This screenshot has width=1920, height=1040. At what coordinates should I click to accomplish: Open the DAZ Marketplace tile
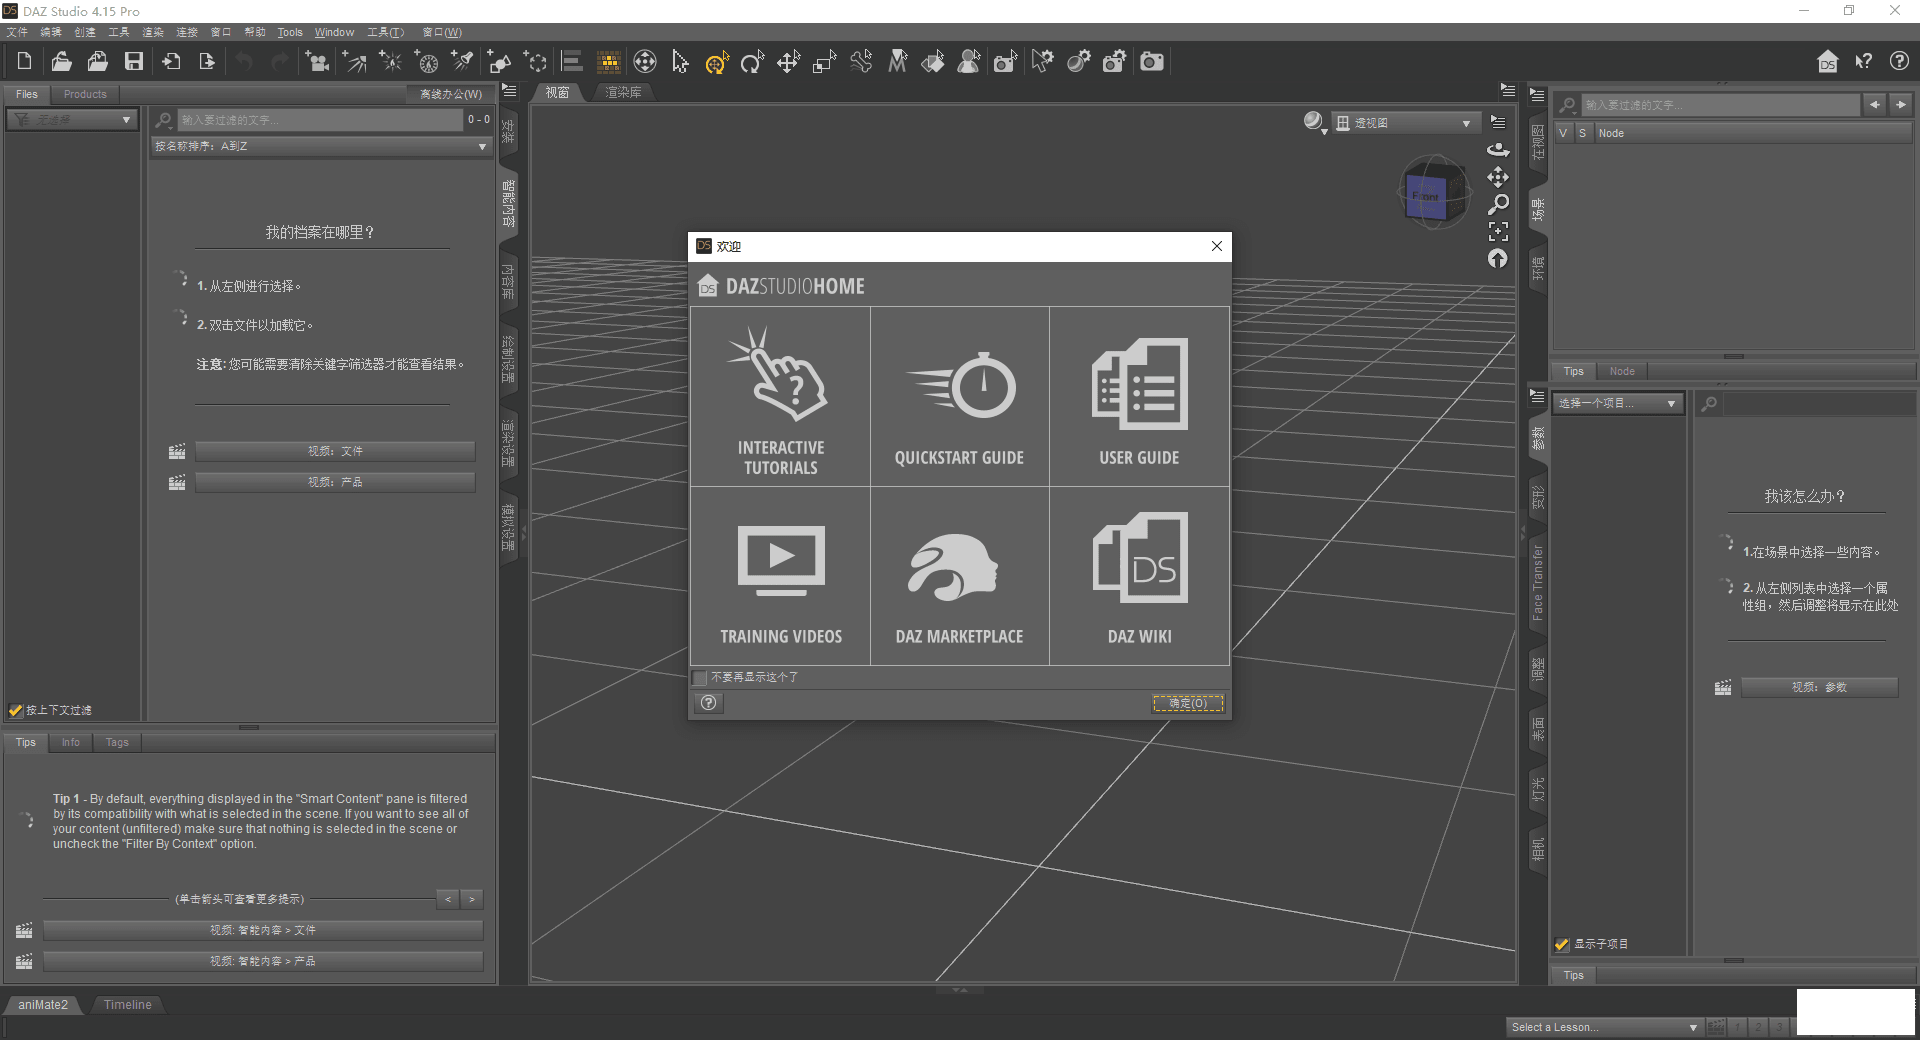959,576
